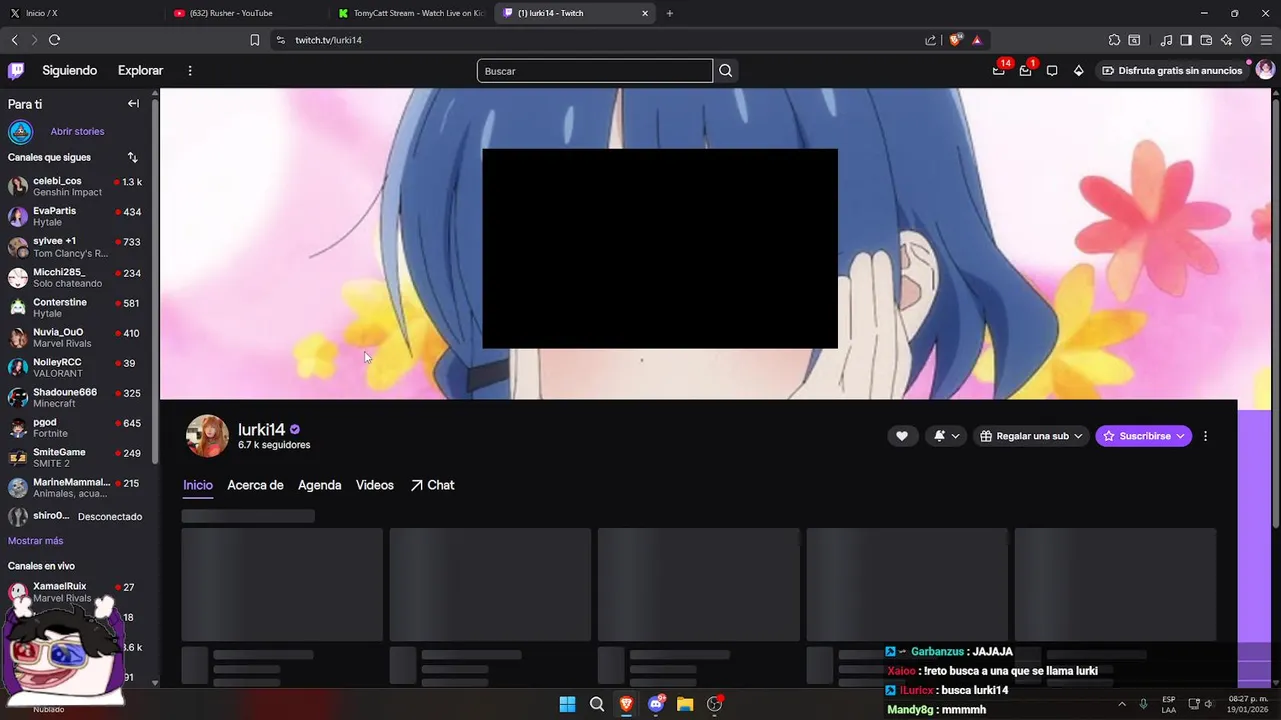Open the Brave Wallet icon
This screenshot has width=1281, height=720.
1206,40
